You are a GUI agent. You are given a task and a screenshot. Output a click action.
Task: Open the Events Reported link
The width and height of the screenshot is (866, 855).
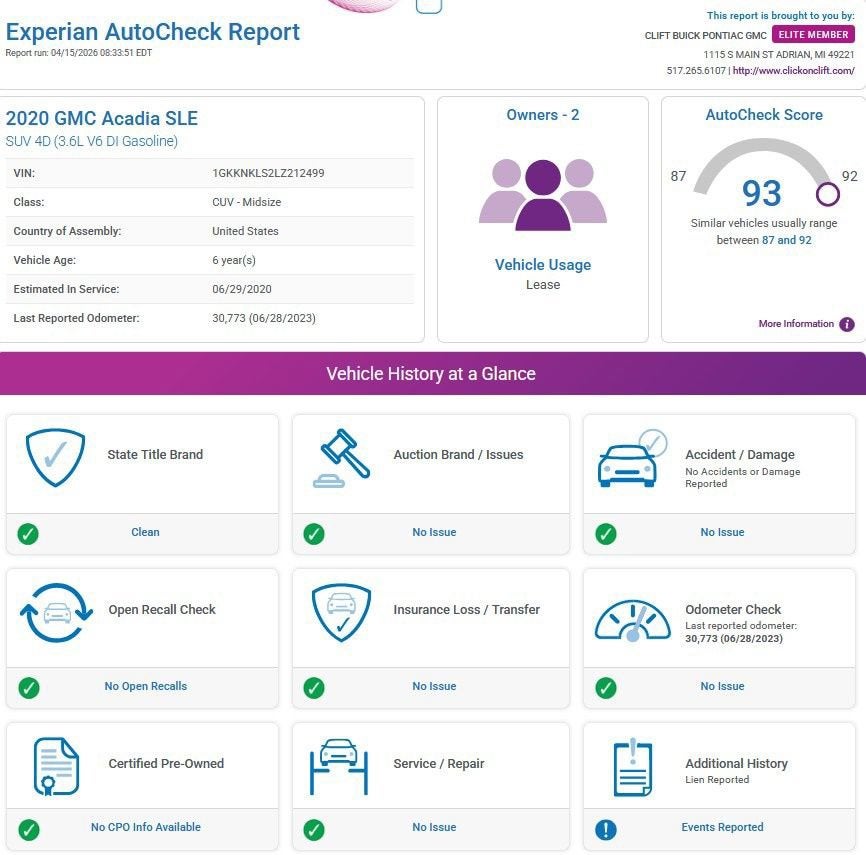coord(722,827)
